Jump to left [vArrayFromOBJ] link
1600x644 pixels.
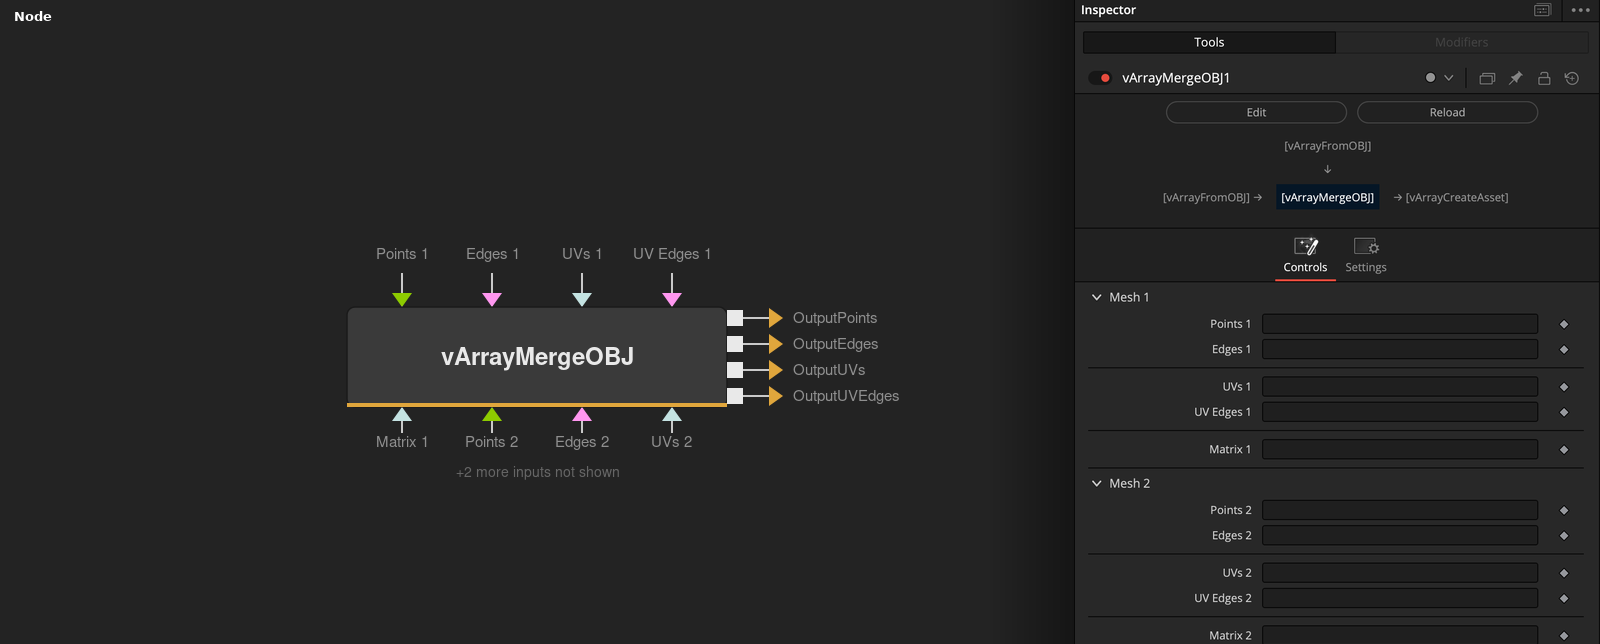pos(1206,198)
